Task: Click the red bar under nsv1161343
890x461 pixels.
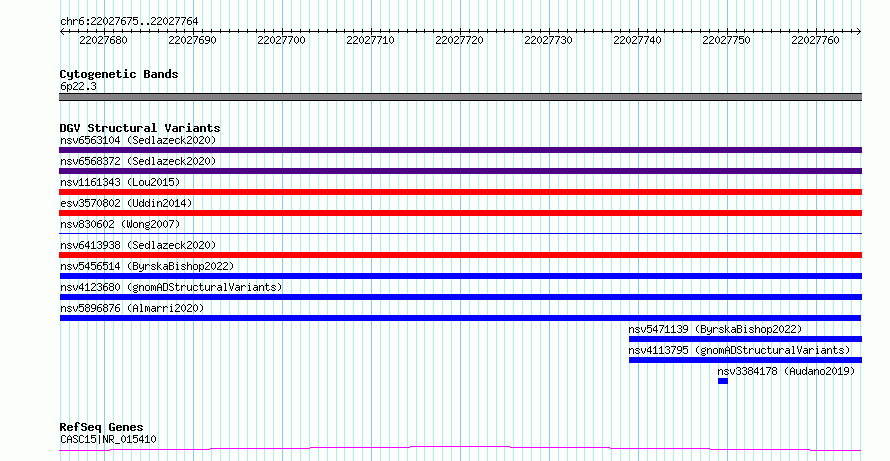Action: pos(460,192)
